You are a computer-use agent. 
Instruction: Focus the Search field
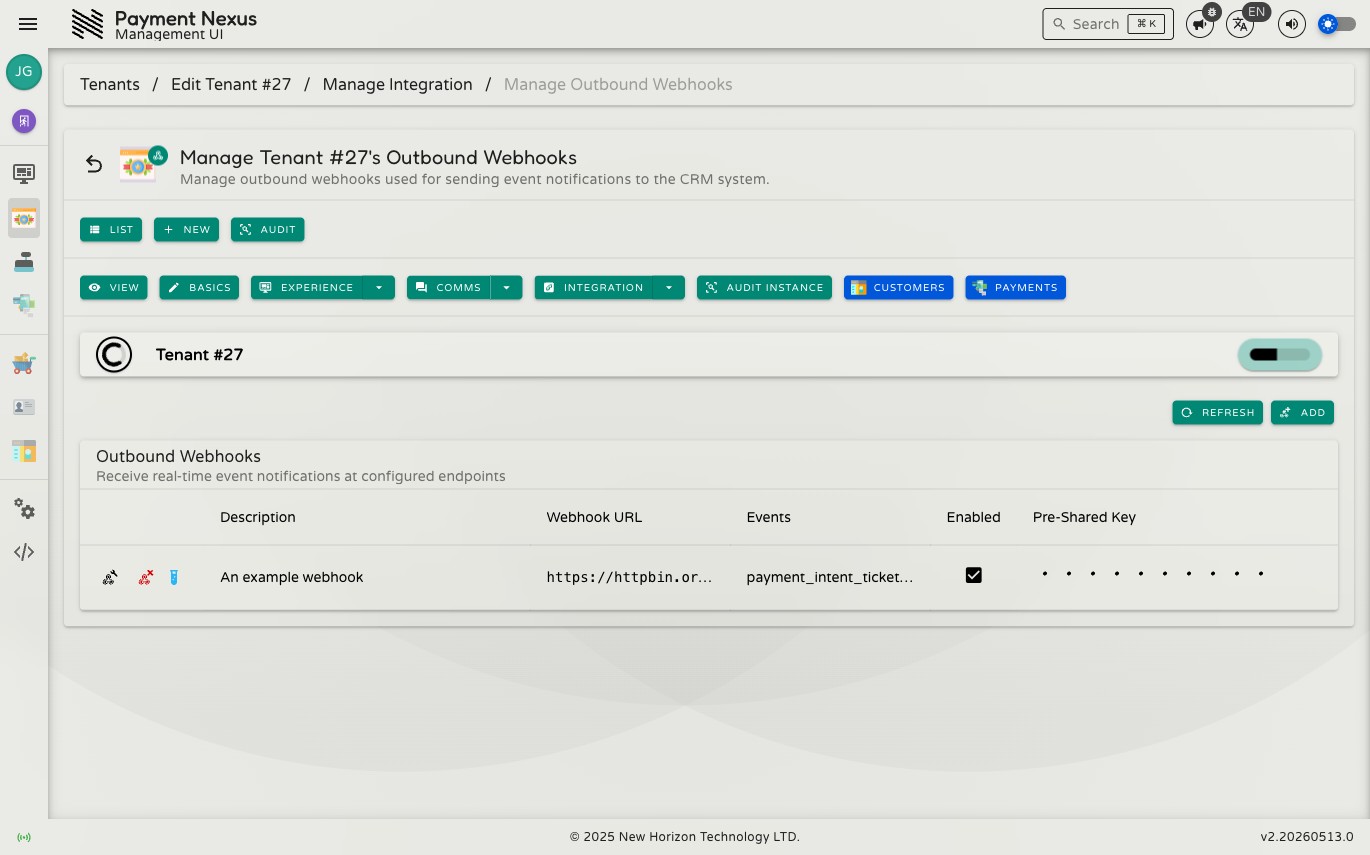coord(1108,24)
